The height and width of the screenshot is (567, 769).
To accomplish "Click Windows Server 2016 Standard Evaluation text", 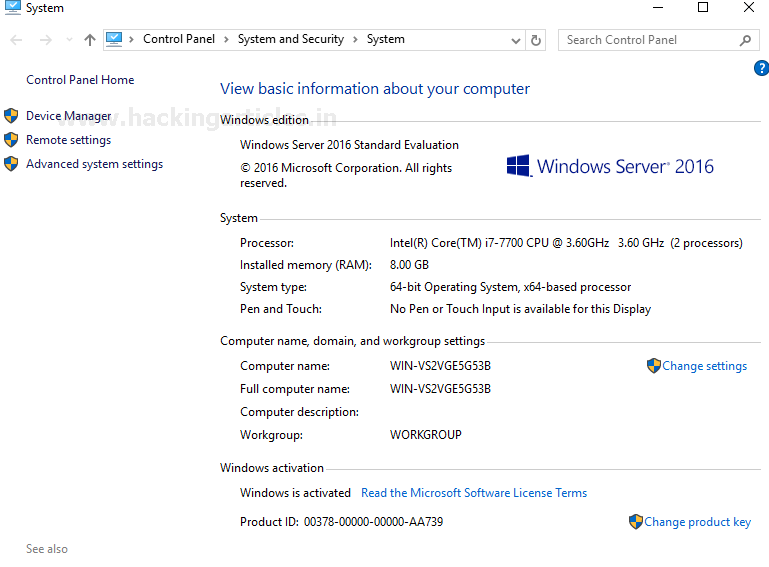I will pyautogui.click(x=349, y=145).
